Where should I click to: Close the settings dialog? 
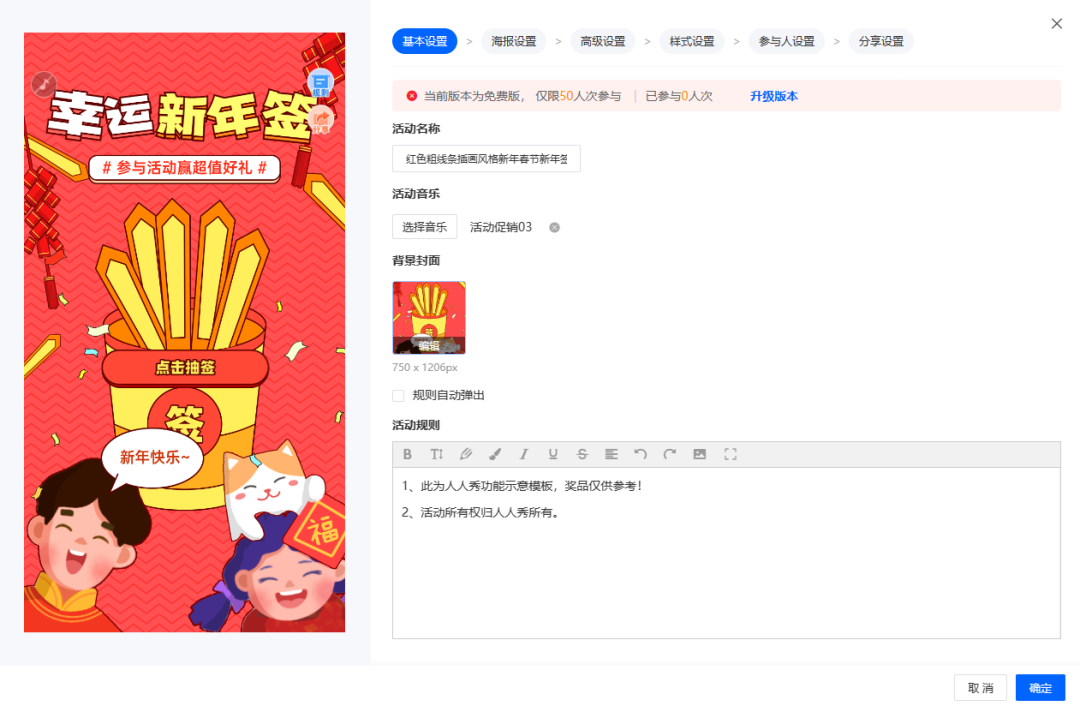point(1057,24)
